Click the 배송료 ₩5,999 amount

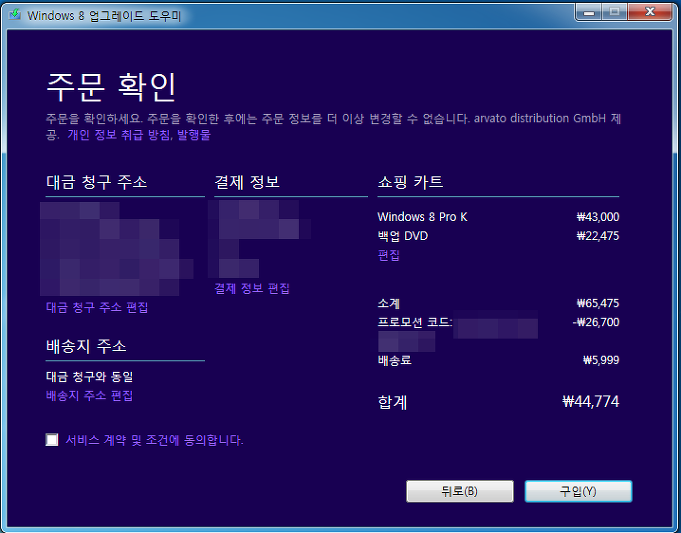(601, 360)
